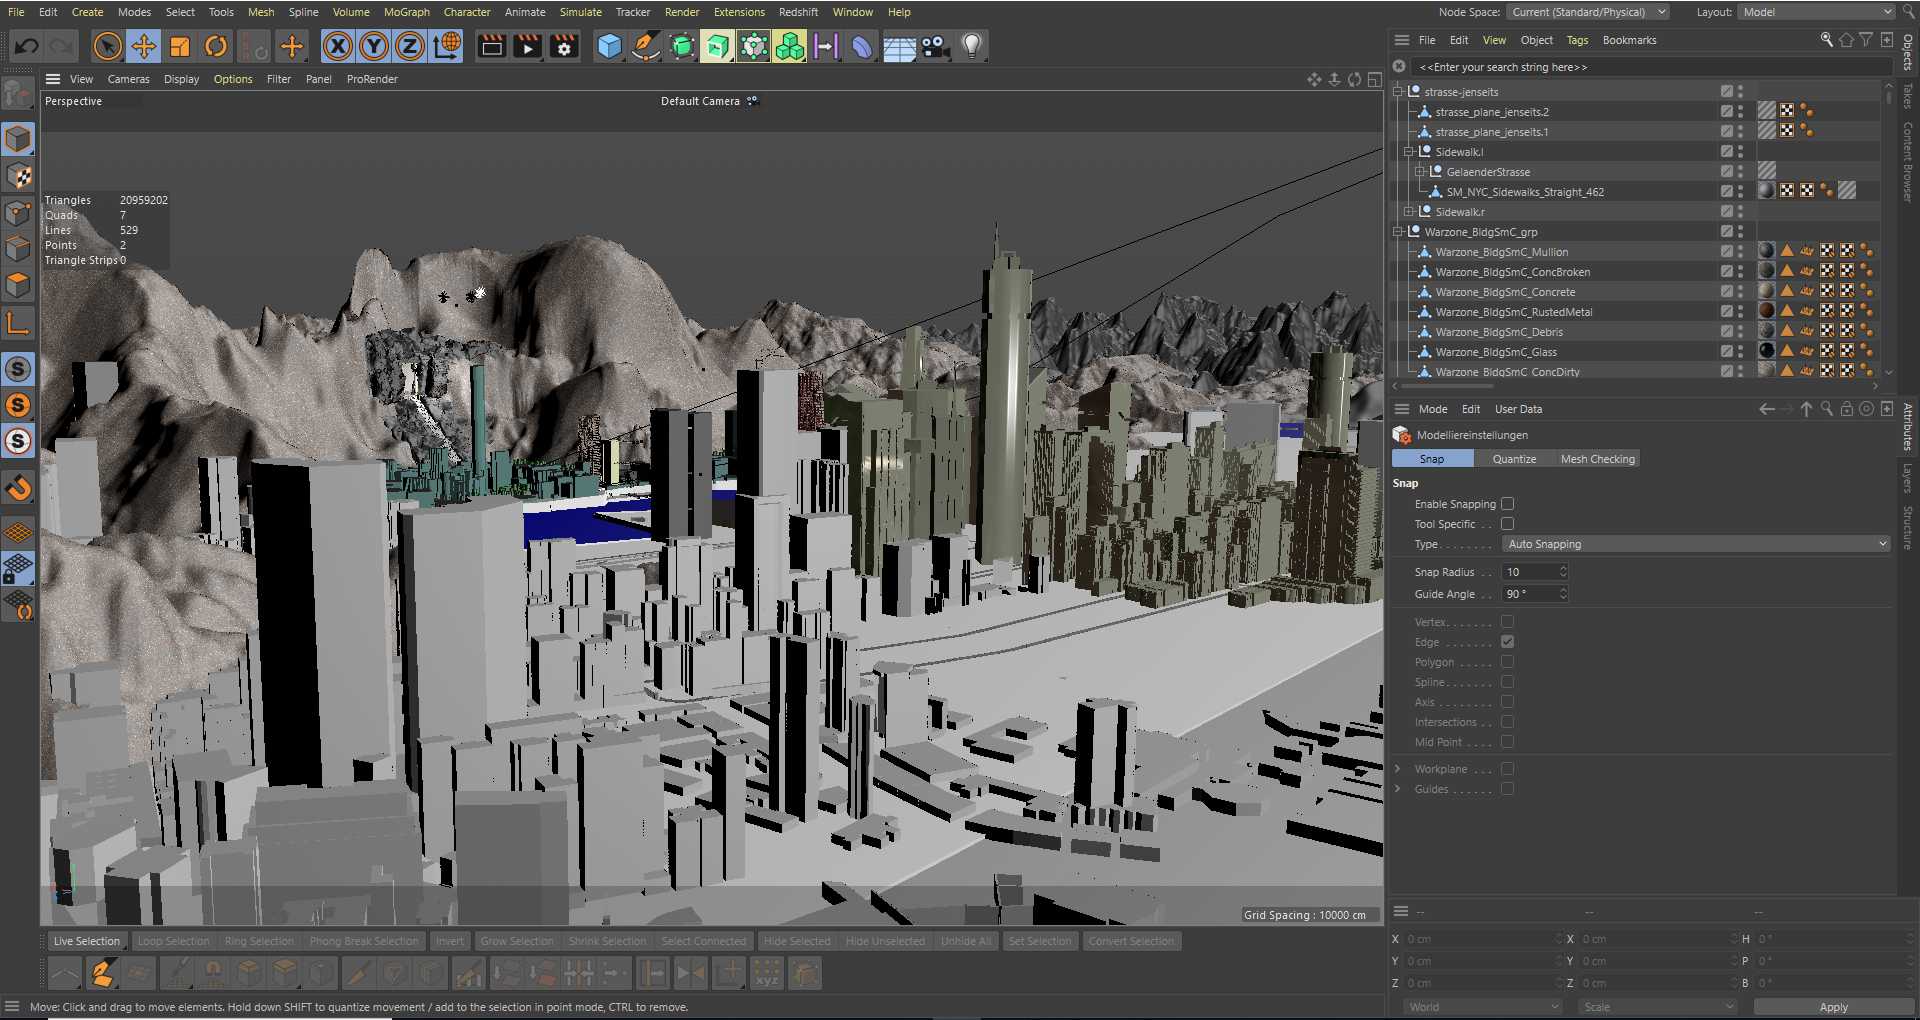Viewport: 1920px width, 1020px height.
Task: Click the Bend deformer blue icon
Action: point(862,46)
